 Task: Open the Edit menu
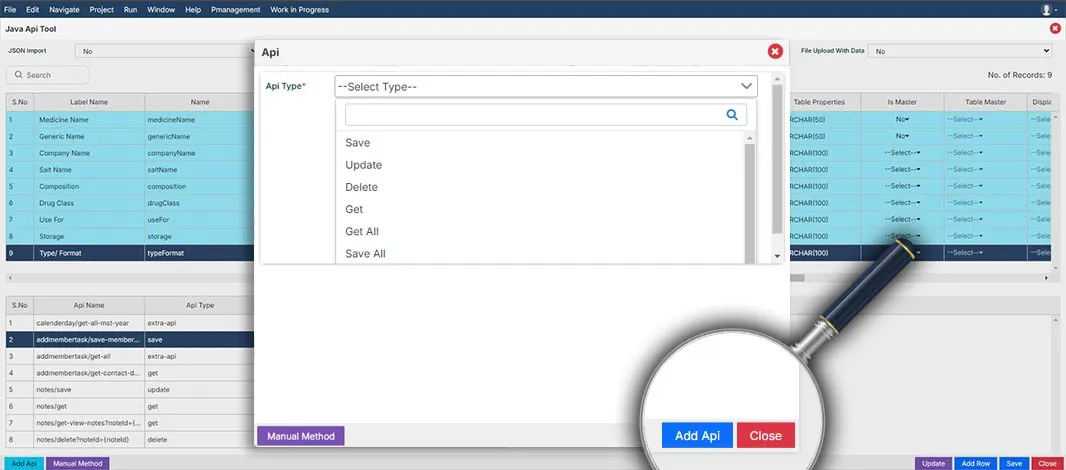33,10
